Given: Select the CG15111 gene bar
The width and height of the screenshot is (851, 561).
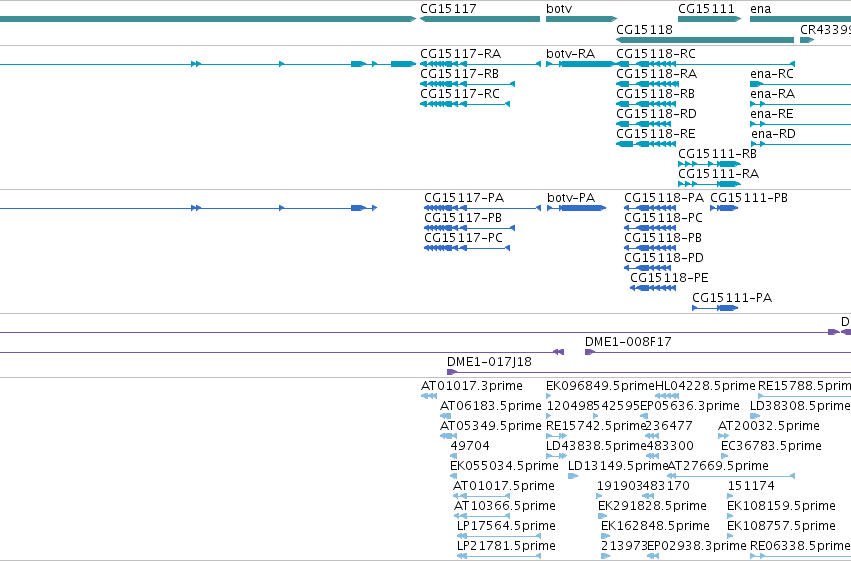Looking at the screenshot, I should 709,19.
